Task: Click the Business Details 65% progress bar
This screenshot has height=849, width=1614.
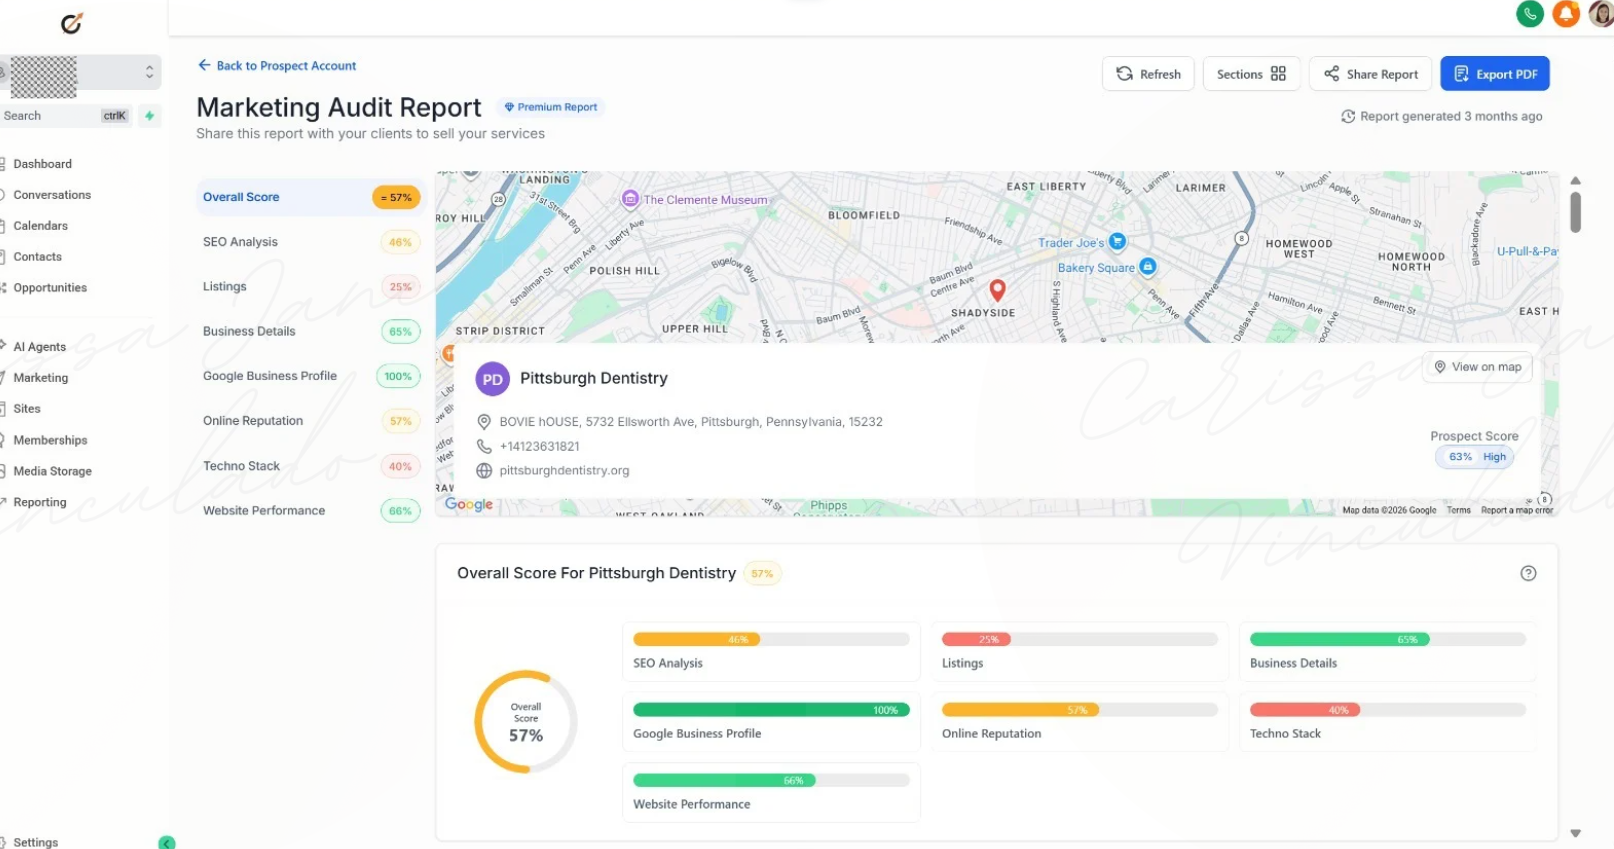Action: tap(1388, 639)
